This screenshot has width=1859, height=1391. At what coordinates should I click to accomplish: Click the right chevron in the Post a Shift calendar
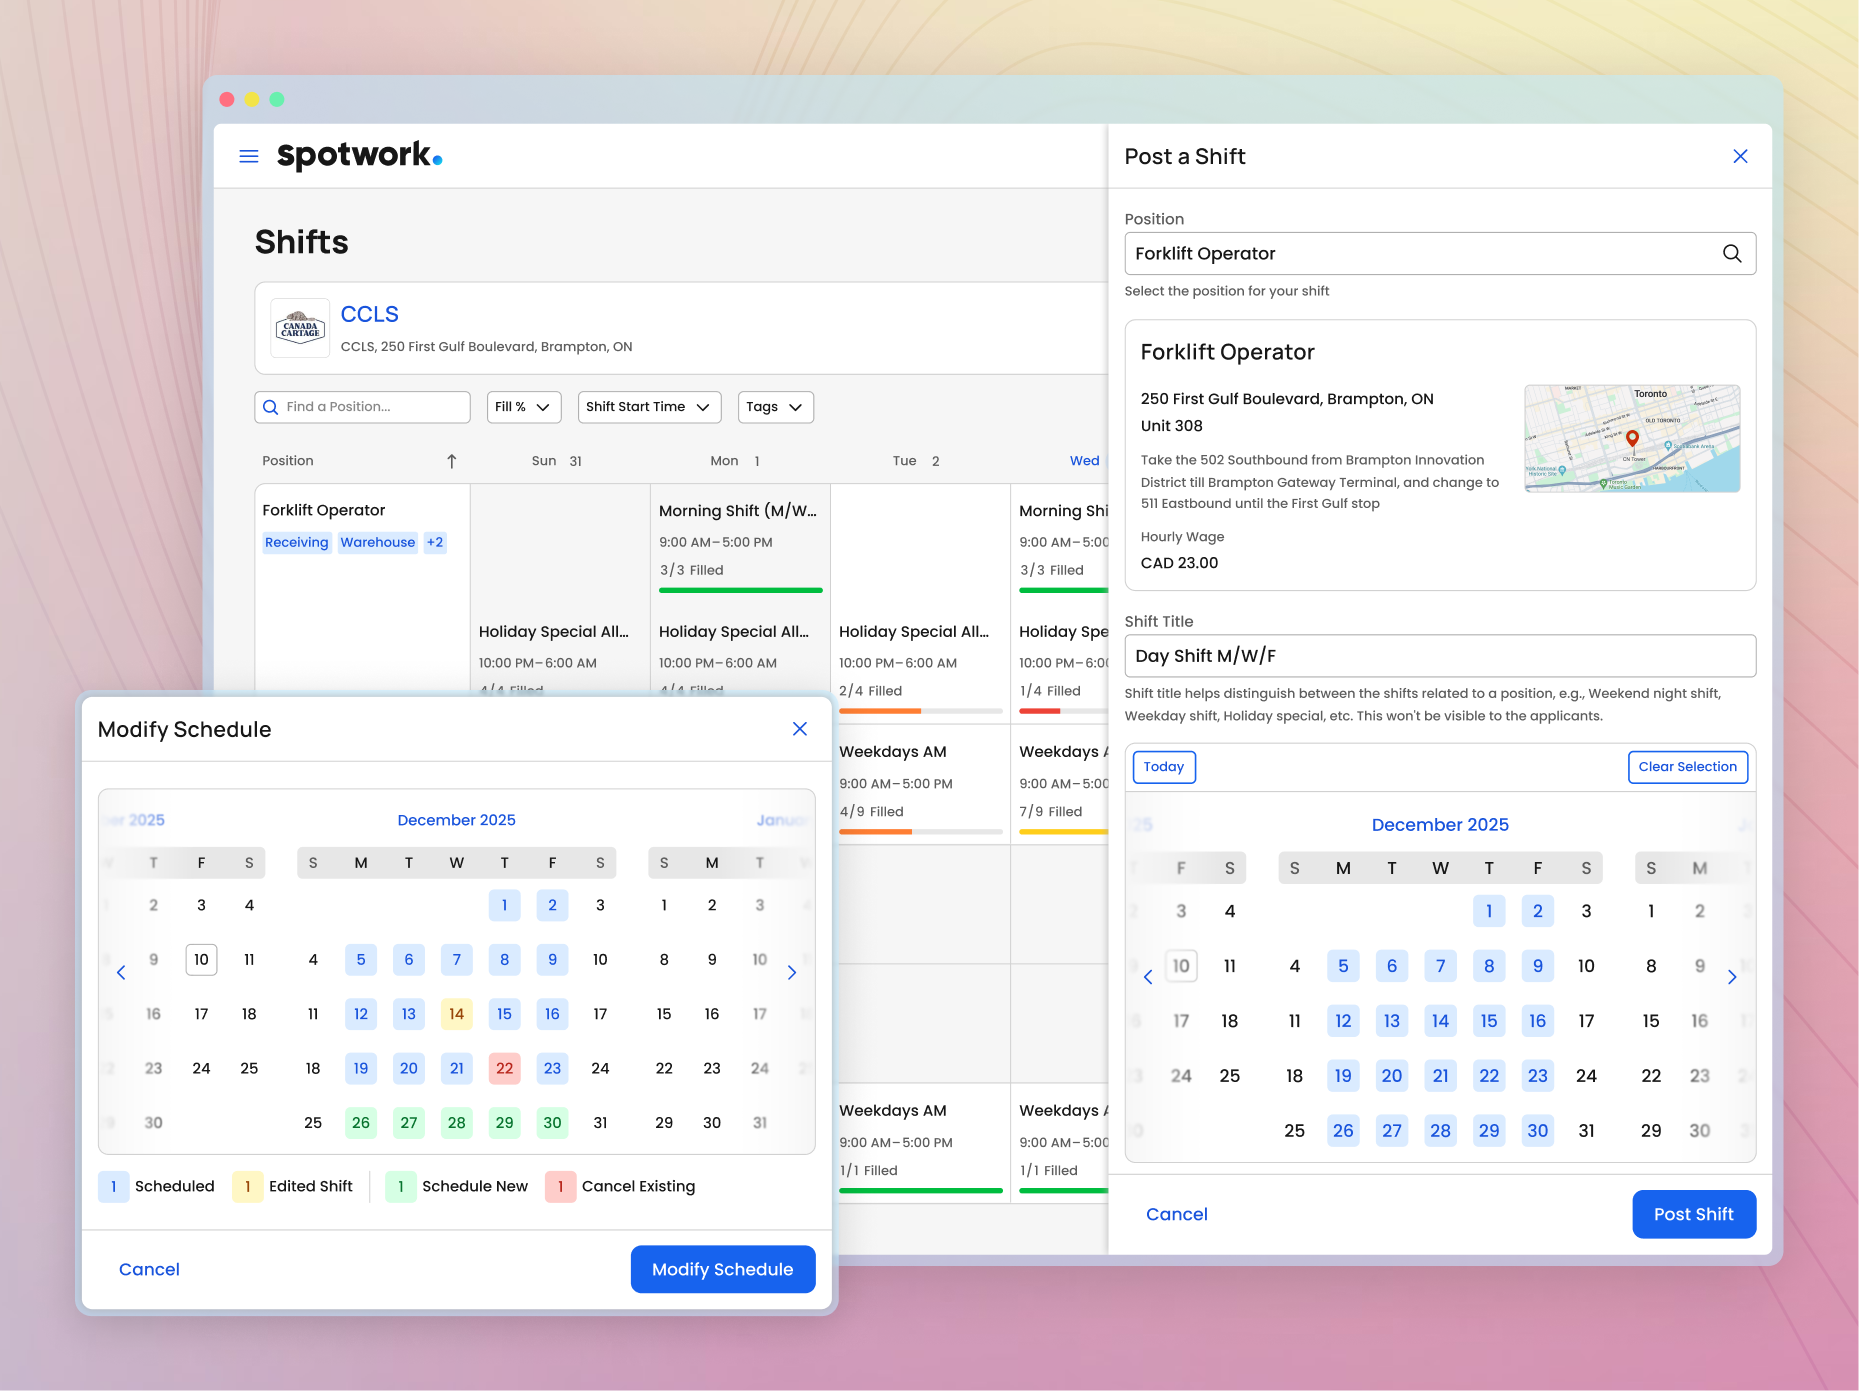1733,977
